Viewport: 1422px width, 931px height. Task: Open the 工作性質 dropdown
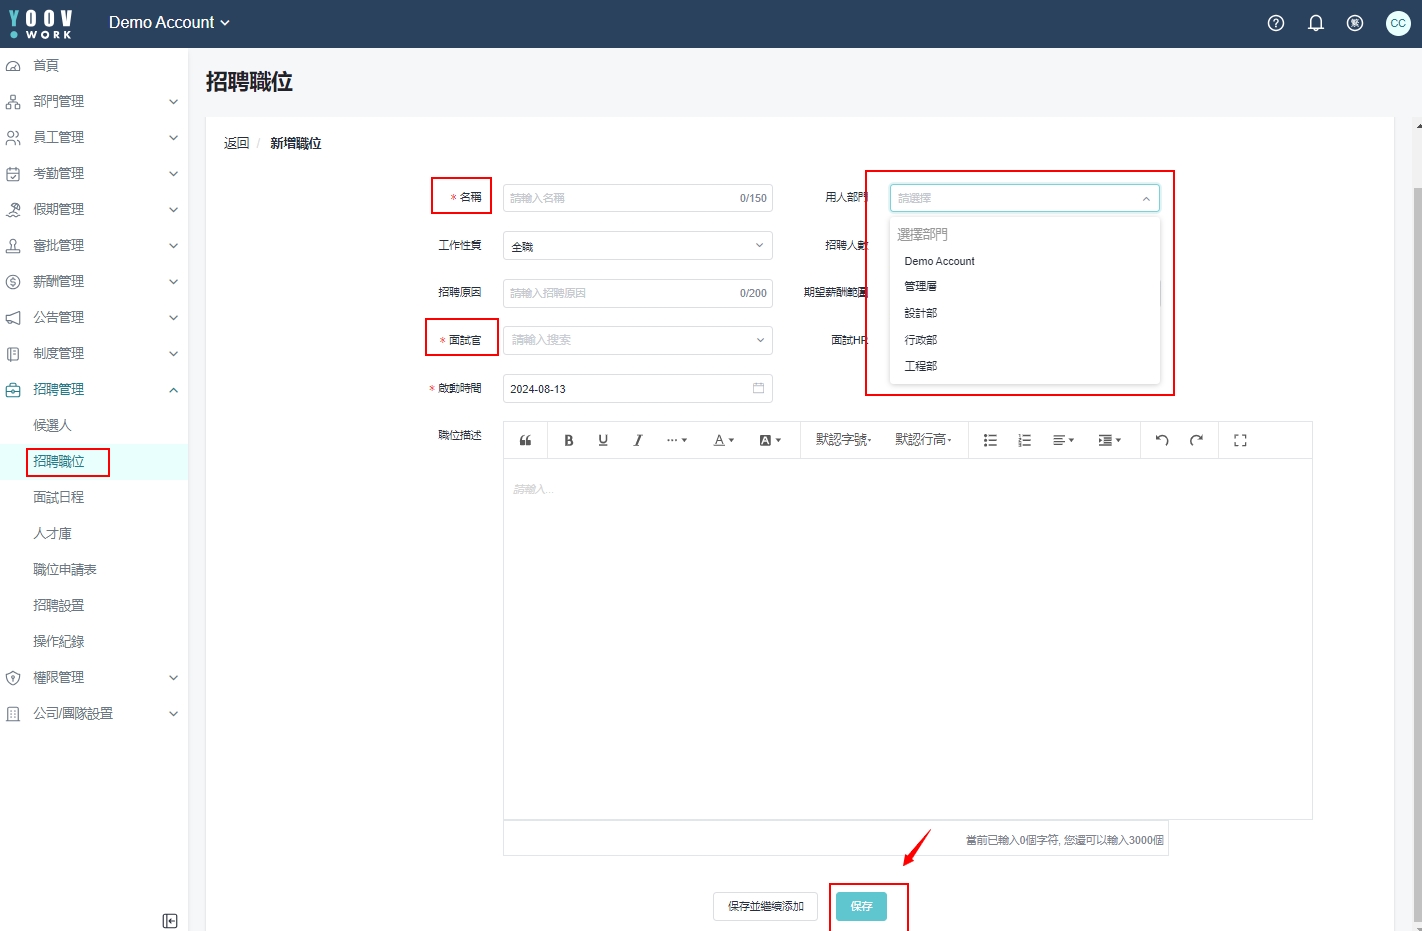pyautogui.click(x=637, y=246)
